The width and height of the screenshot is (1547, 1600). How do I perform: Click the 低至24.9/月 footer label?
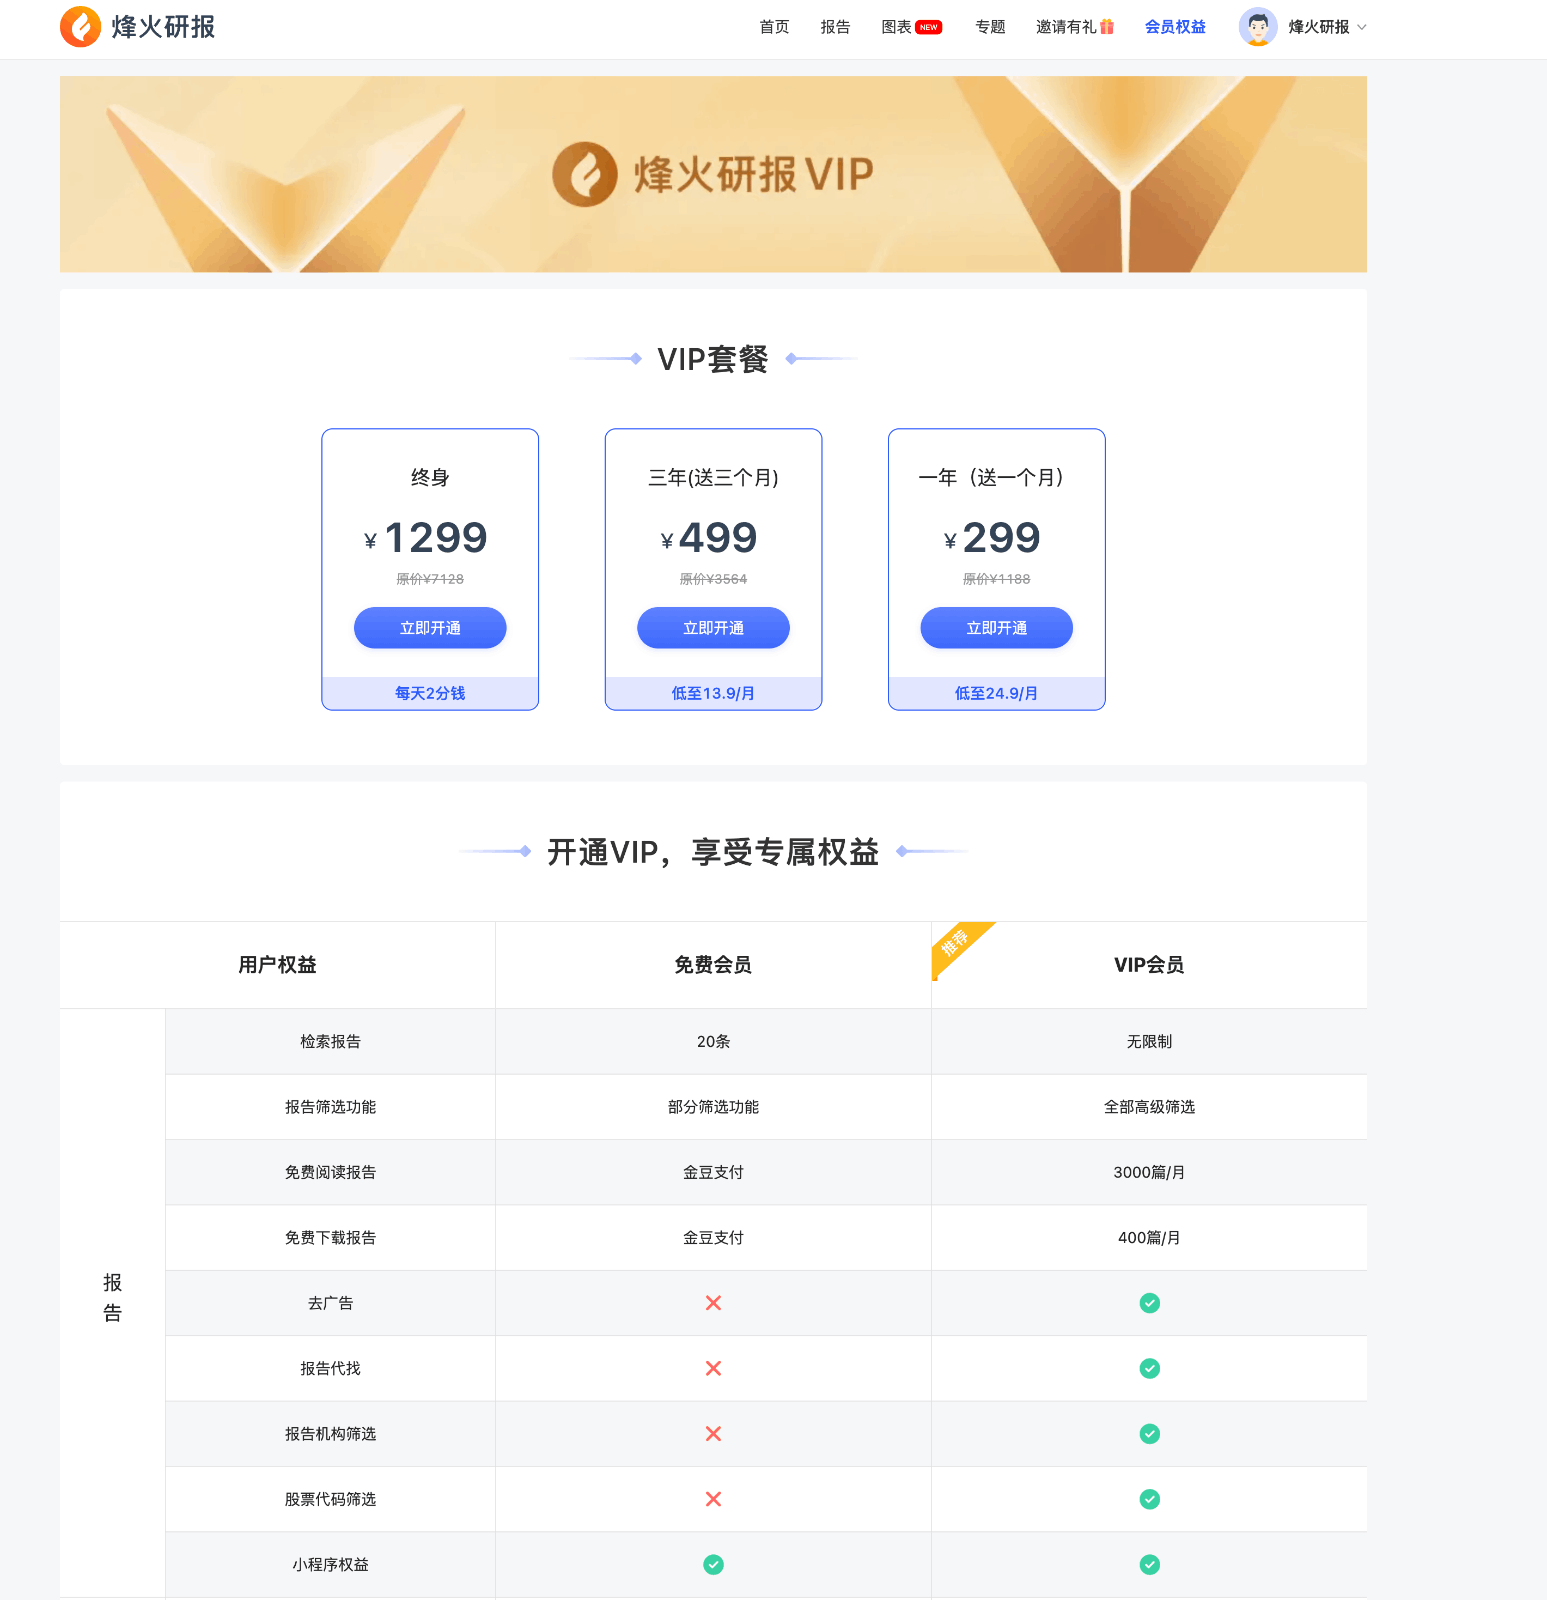(996, 693)
